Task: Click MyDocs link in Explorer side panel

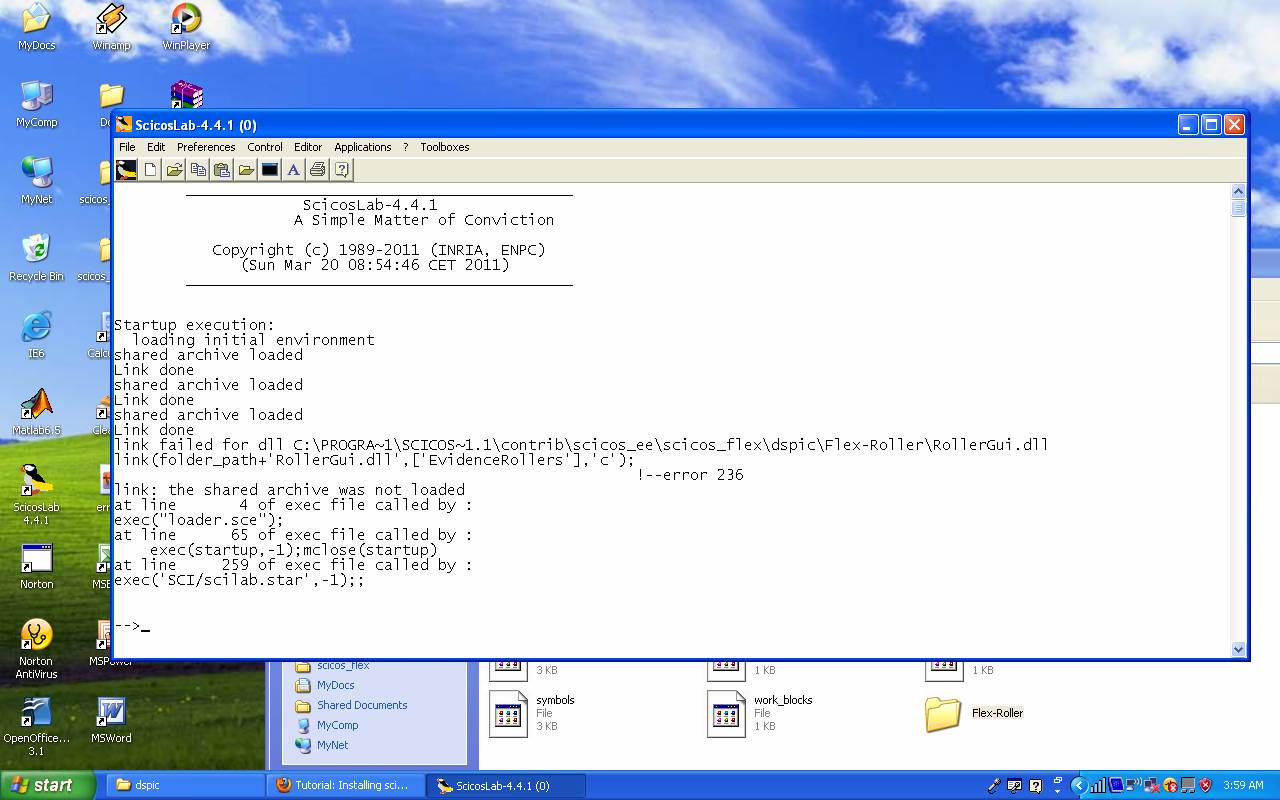Action: [335, 685]
